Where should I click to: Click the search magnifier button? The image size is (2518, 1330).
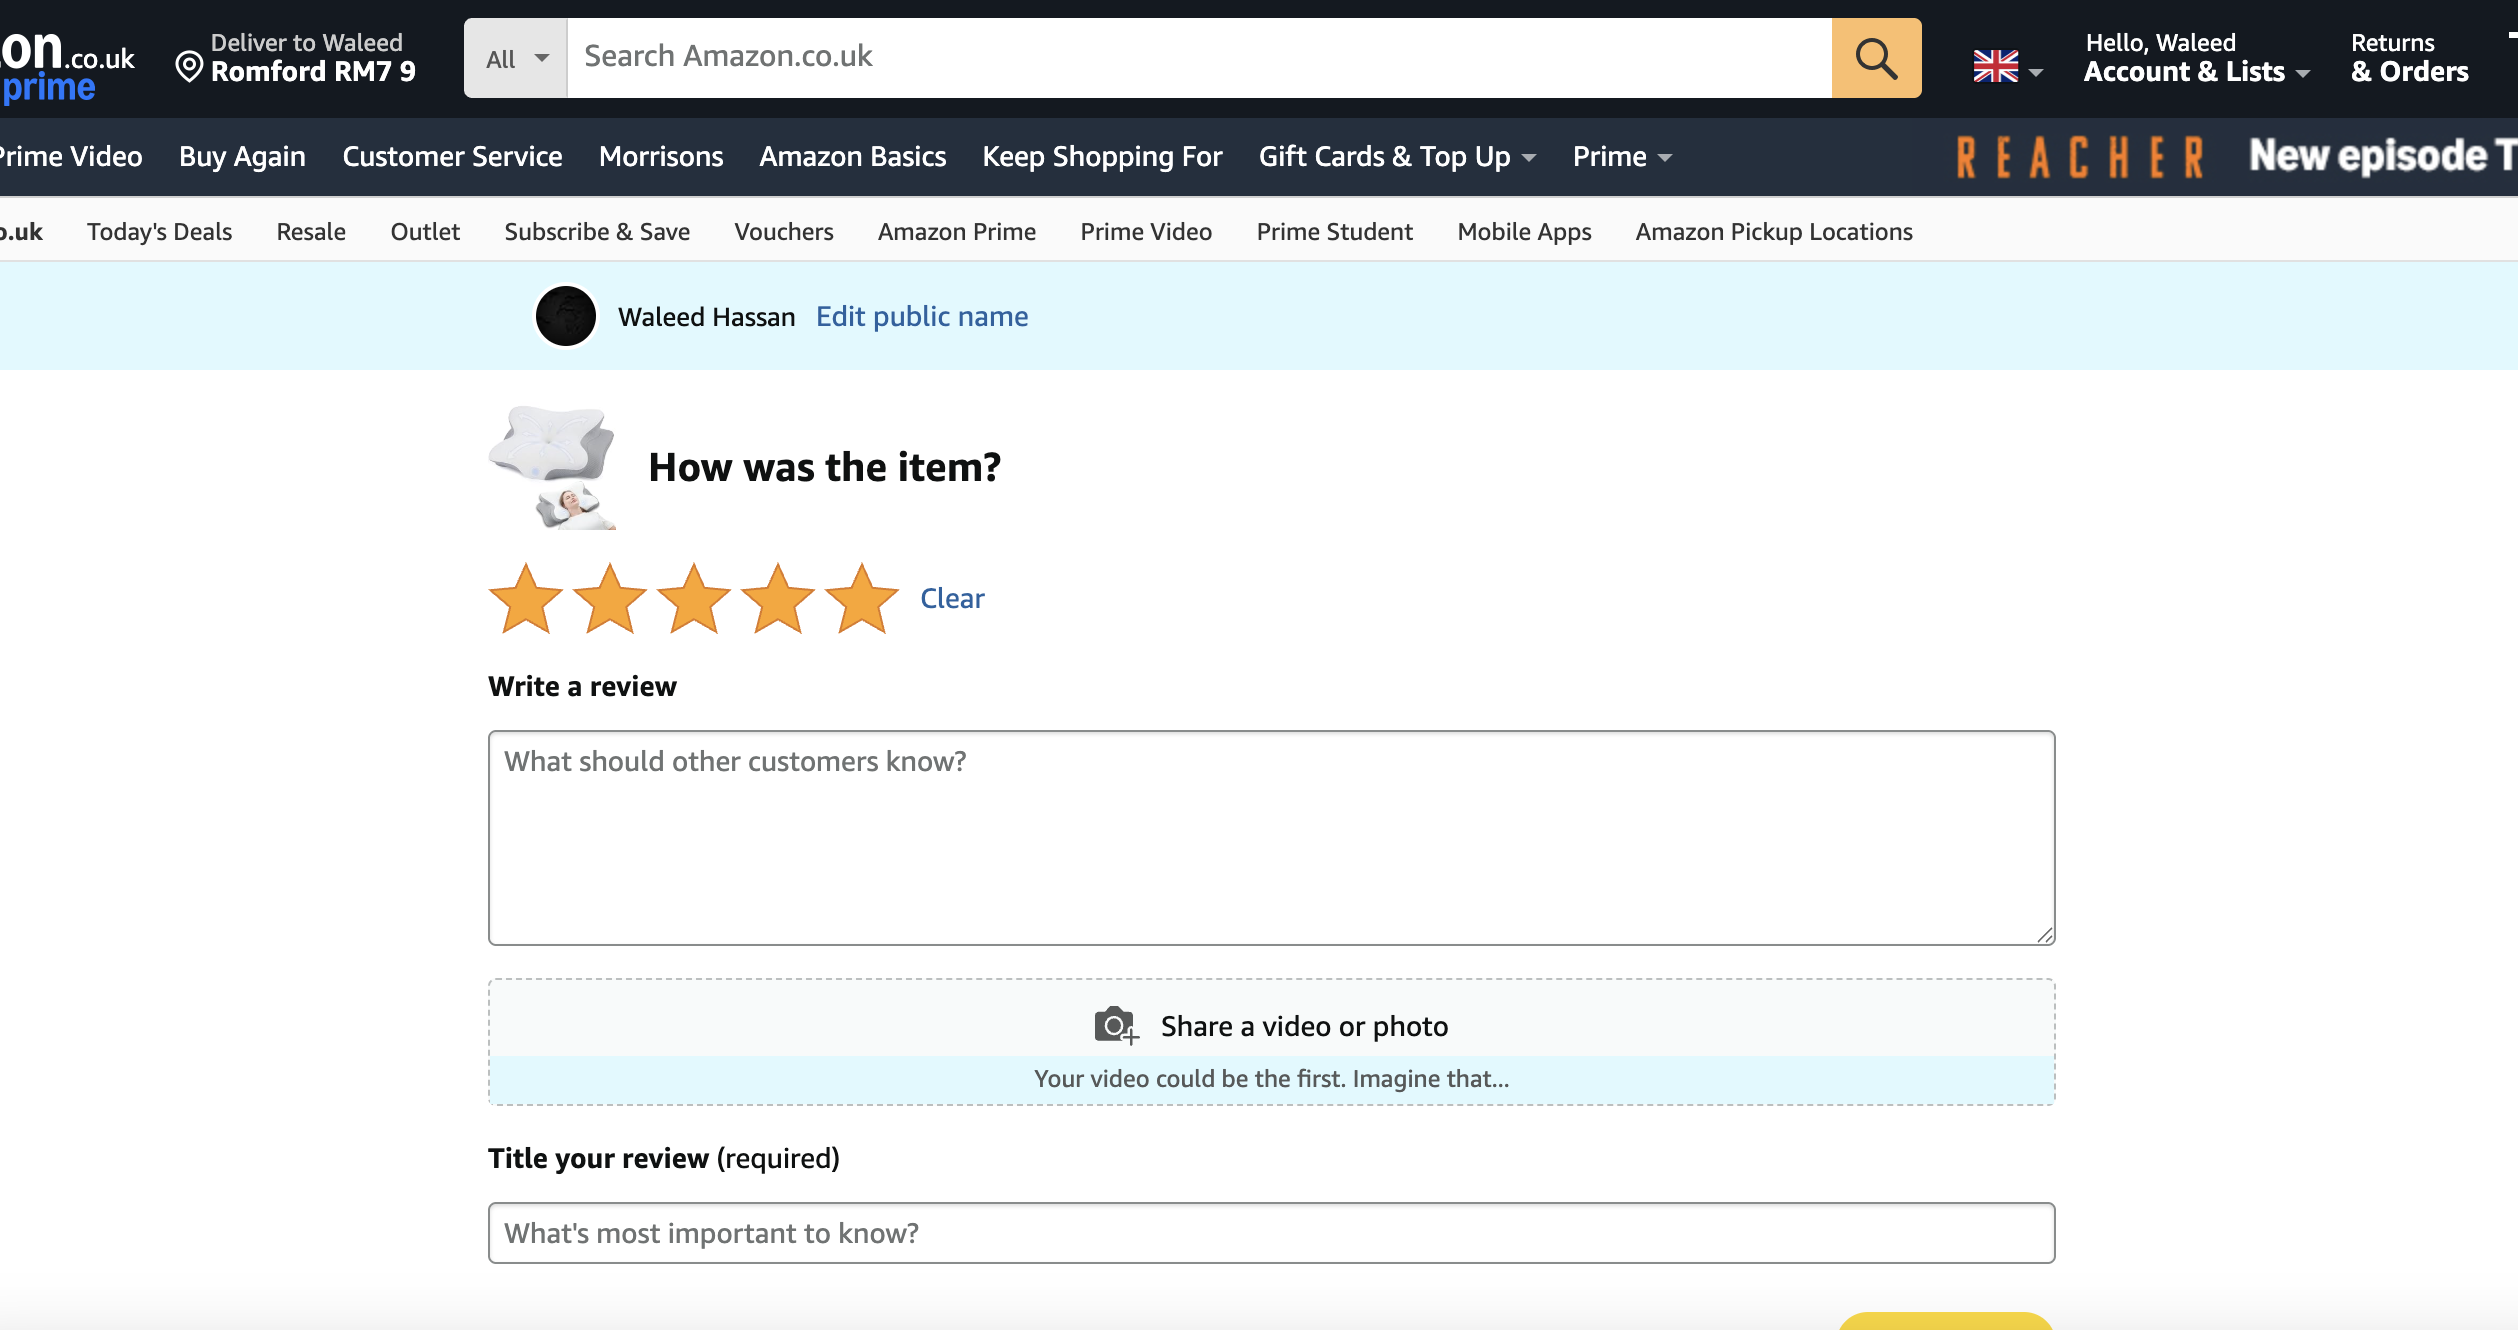click(1875, 58)
